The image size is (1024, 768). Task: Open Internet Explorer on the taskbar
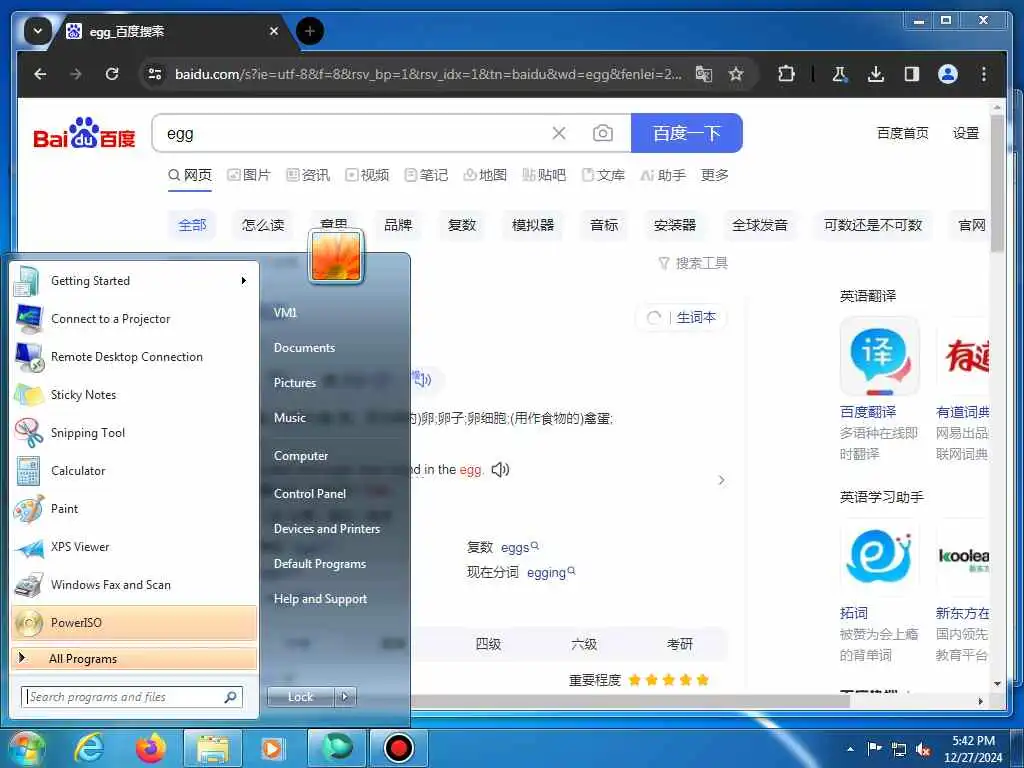[89, 748]
